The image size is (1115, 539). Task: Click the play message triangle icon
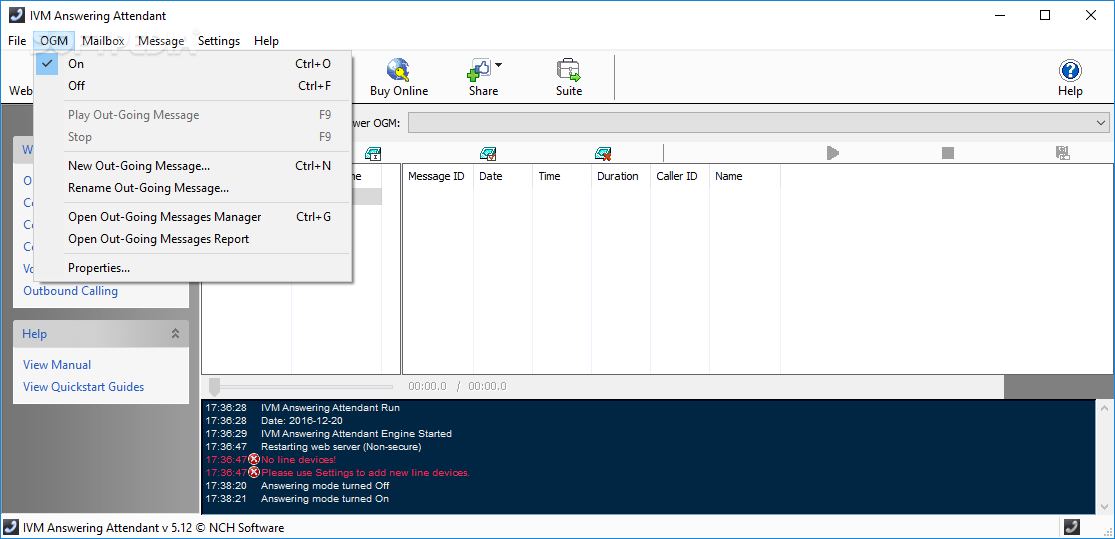tap(833, 153)
